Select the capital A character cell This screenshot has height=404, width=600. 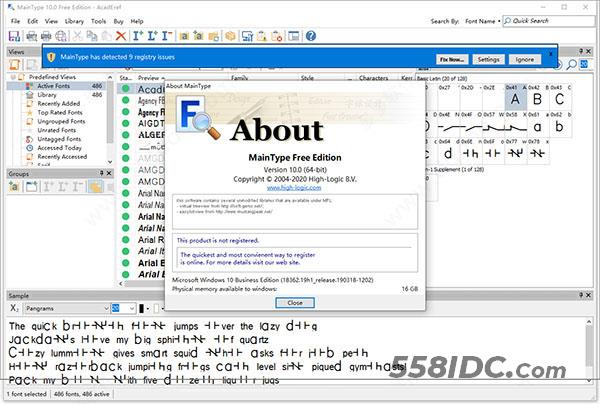[x=516, y=99]
